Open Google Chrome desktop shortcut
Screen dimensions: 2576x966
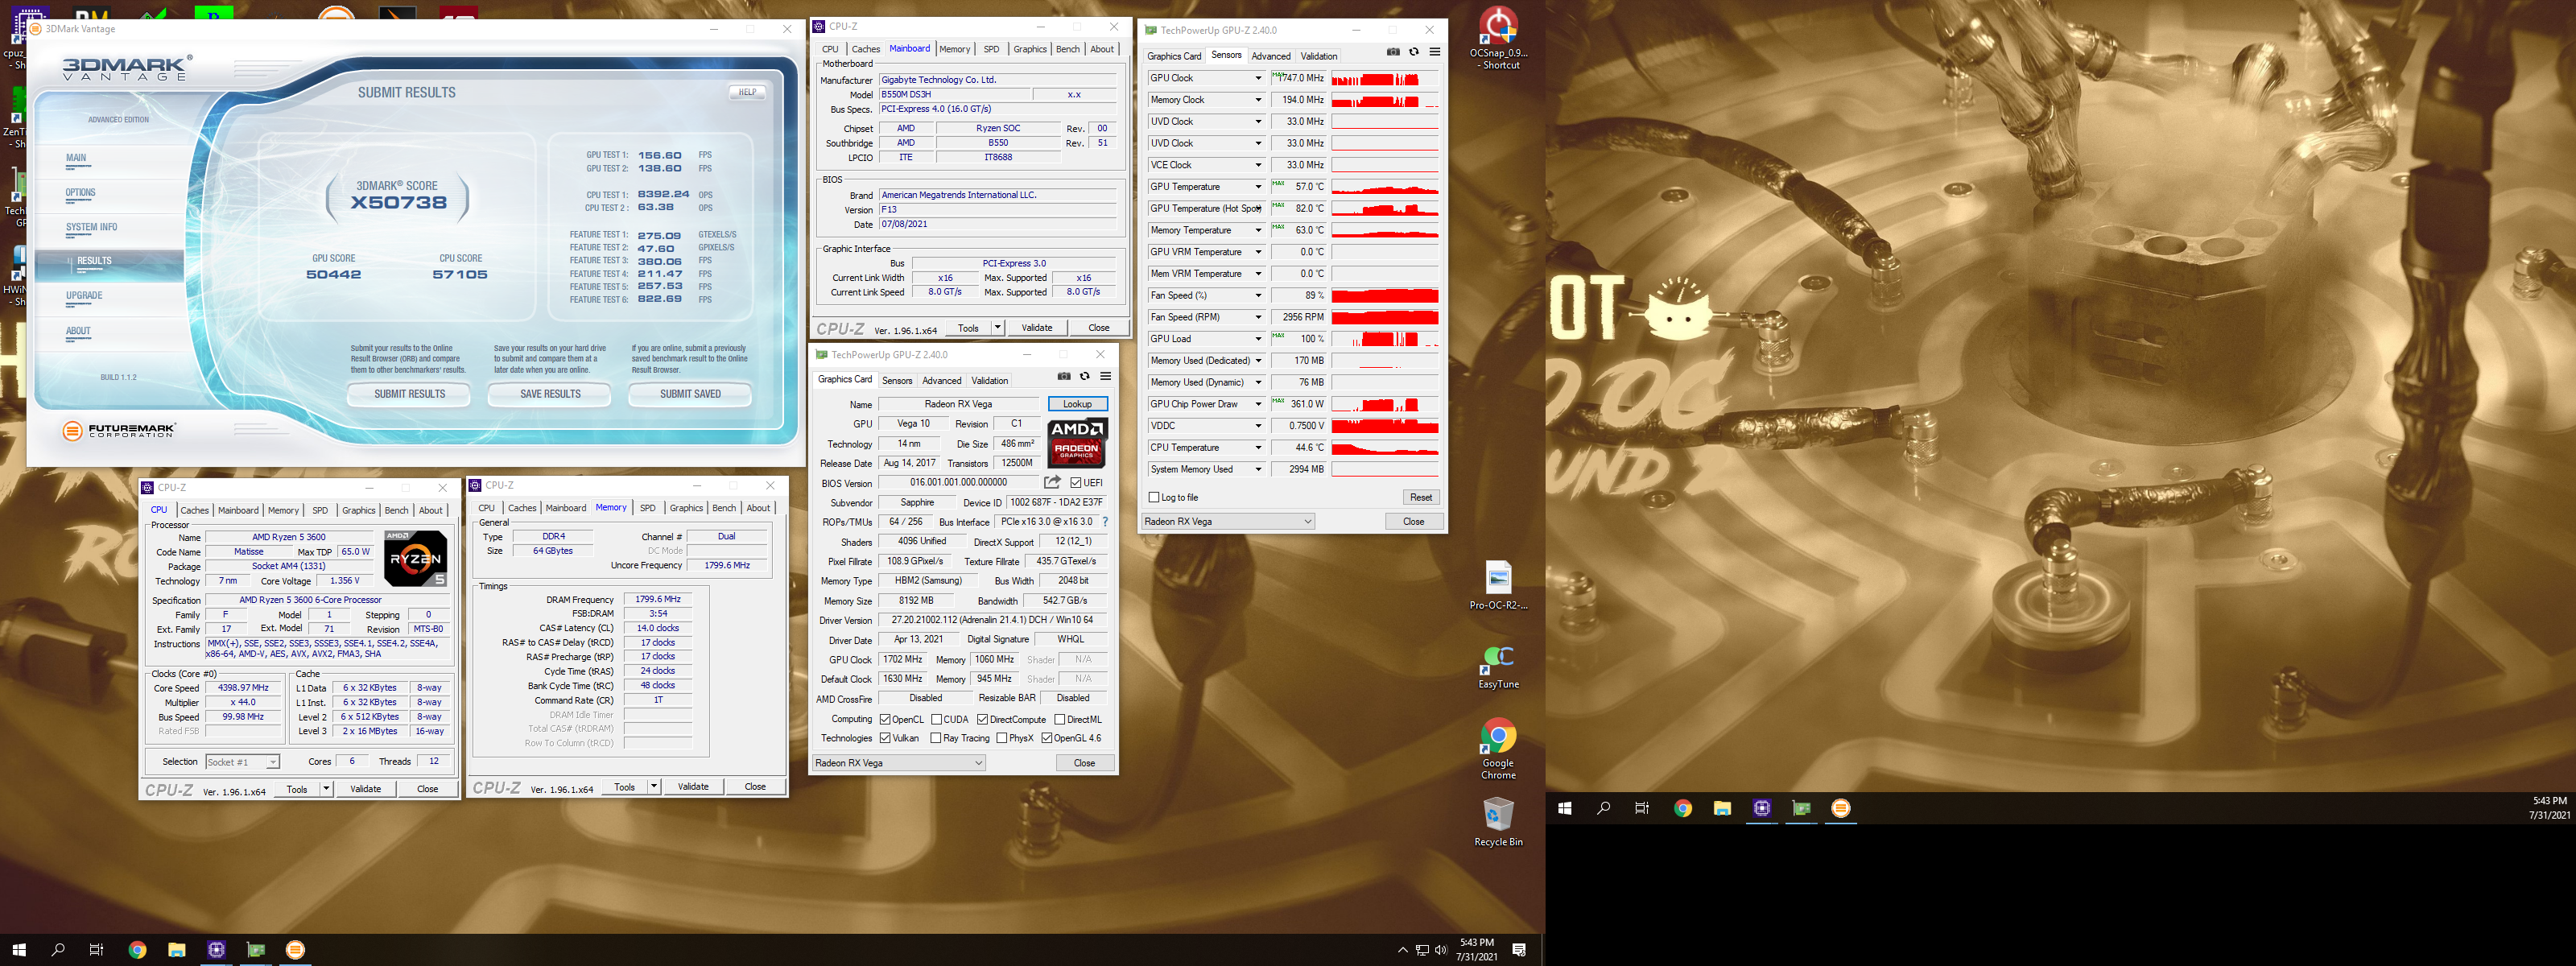point(1498,749)
